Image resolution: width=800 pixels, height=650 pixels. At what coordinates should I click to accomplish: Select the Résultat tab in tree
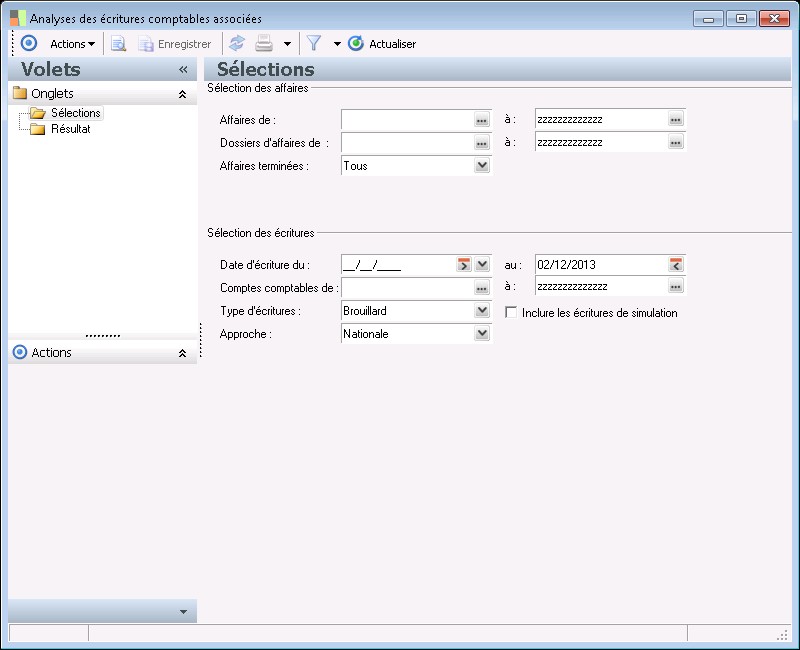71,129
